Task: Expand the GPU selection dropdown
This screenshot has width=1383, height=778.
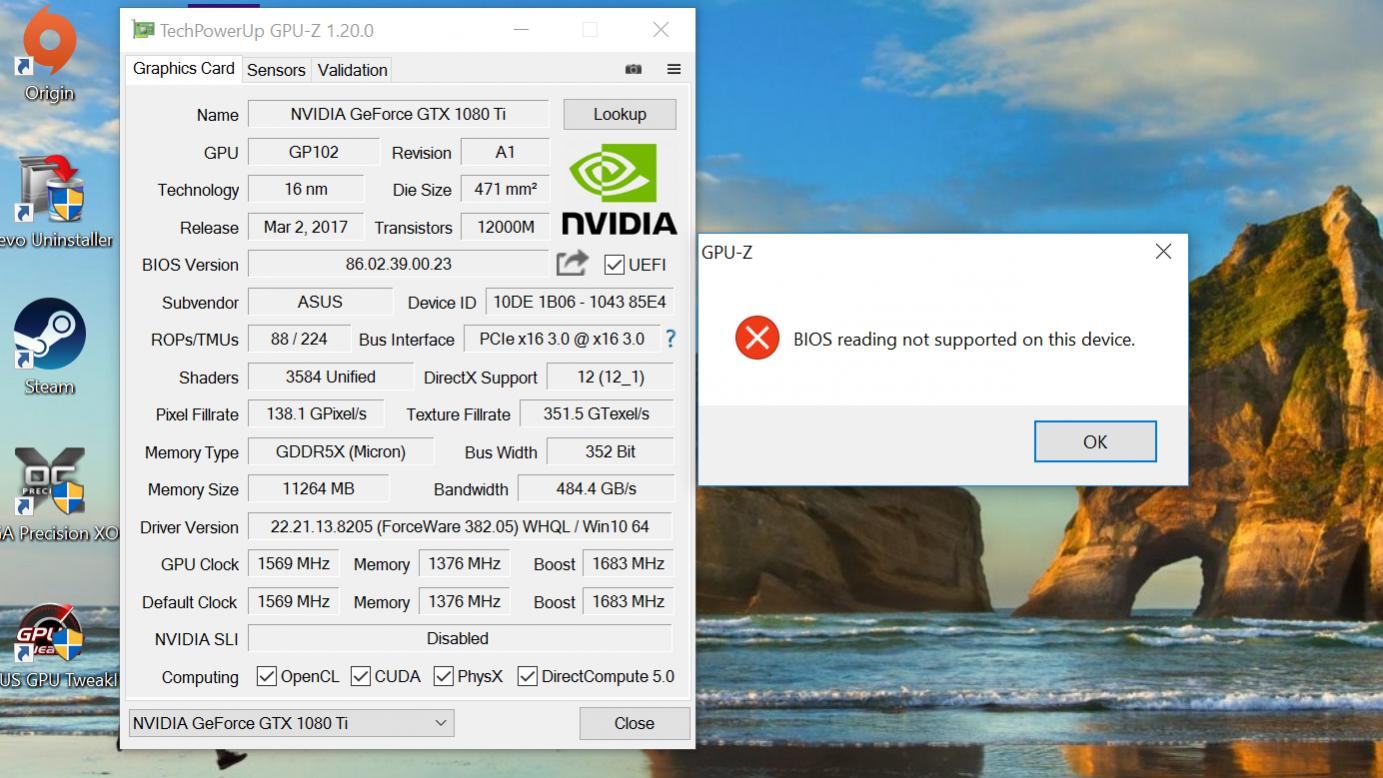Action: pos(291,723)
